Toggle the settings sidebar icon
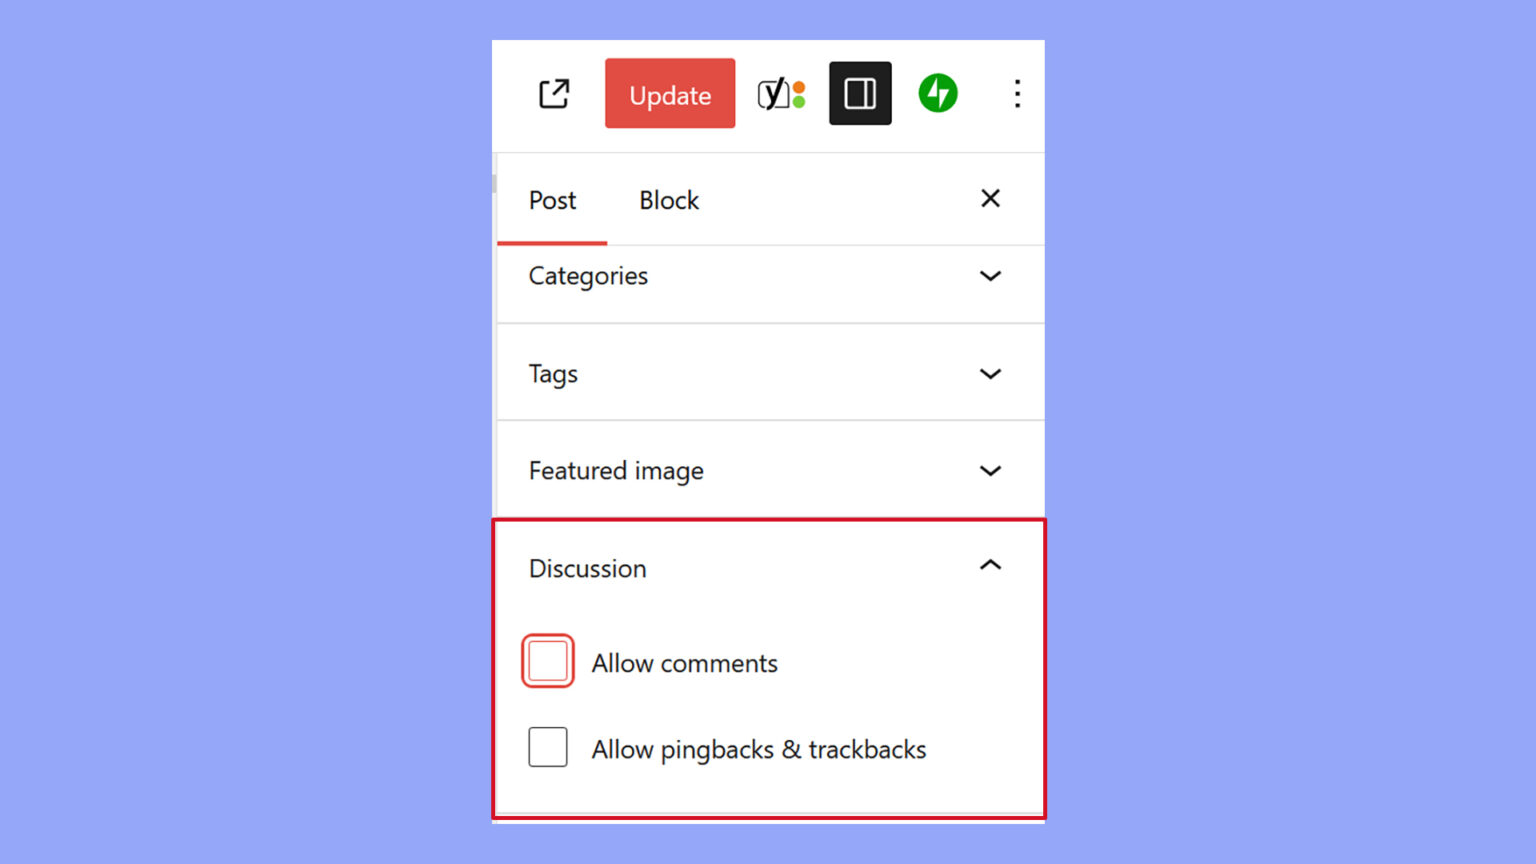The height and width of the screenshot is (864, 1536). click(860, 93)
